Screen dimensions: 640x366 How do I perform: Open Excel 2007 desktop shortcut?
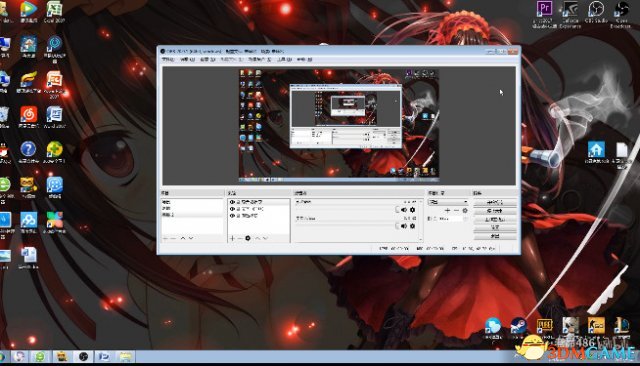pos(54,11)
